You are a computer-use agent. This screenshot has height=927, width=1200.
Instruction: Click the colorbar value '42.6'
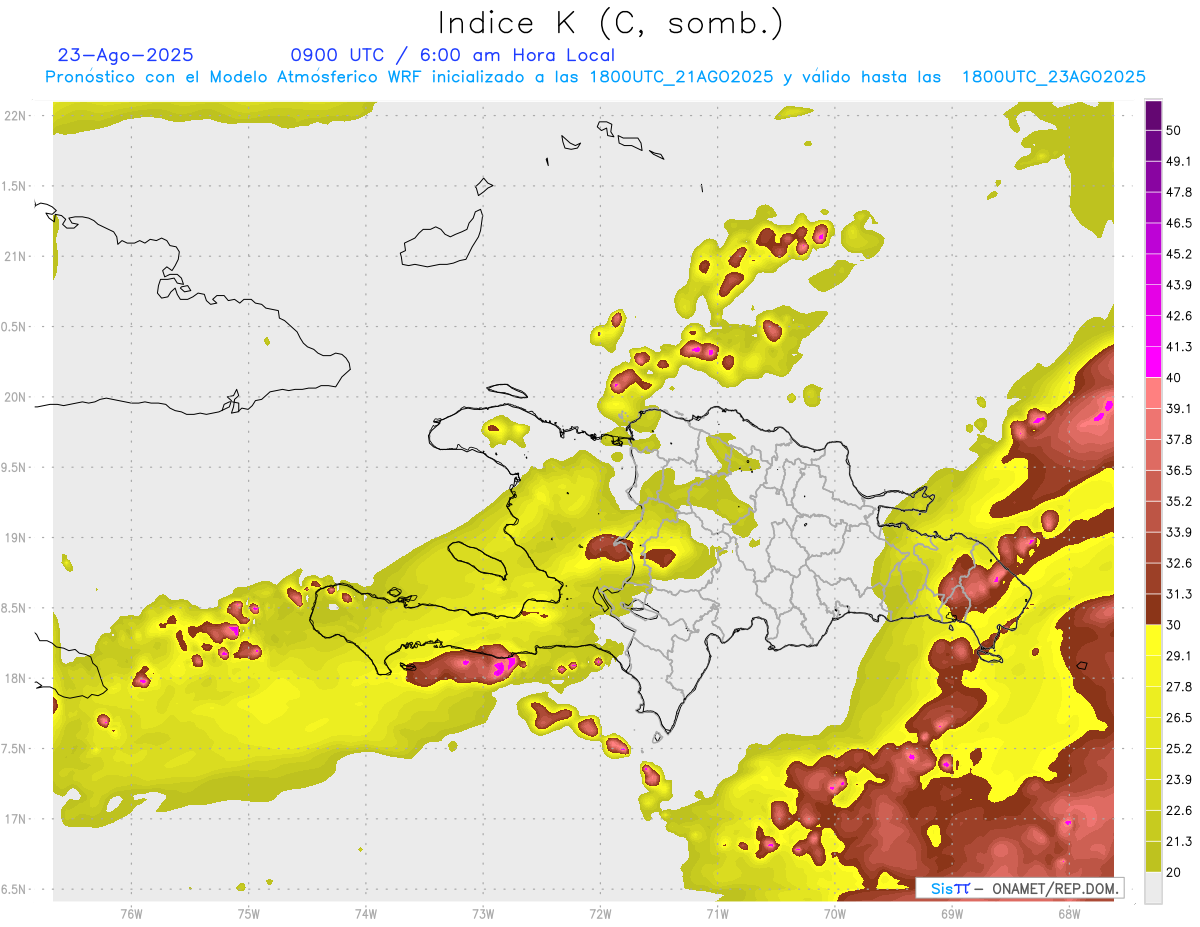(x=1179, y=316)
